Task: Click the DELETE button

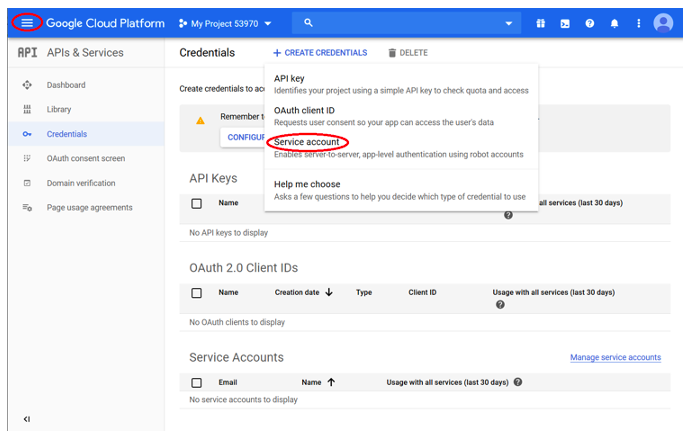Action: [408, 53]
